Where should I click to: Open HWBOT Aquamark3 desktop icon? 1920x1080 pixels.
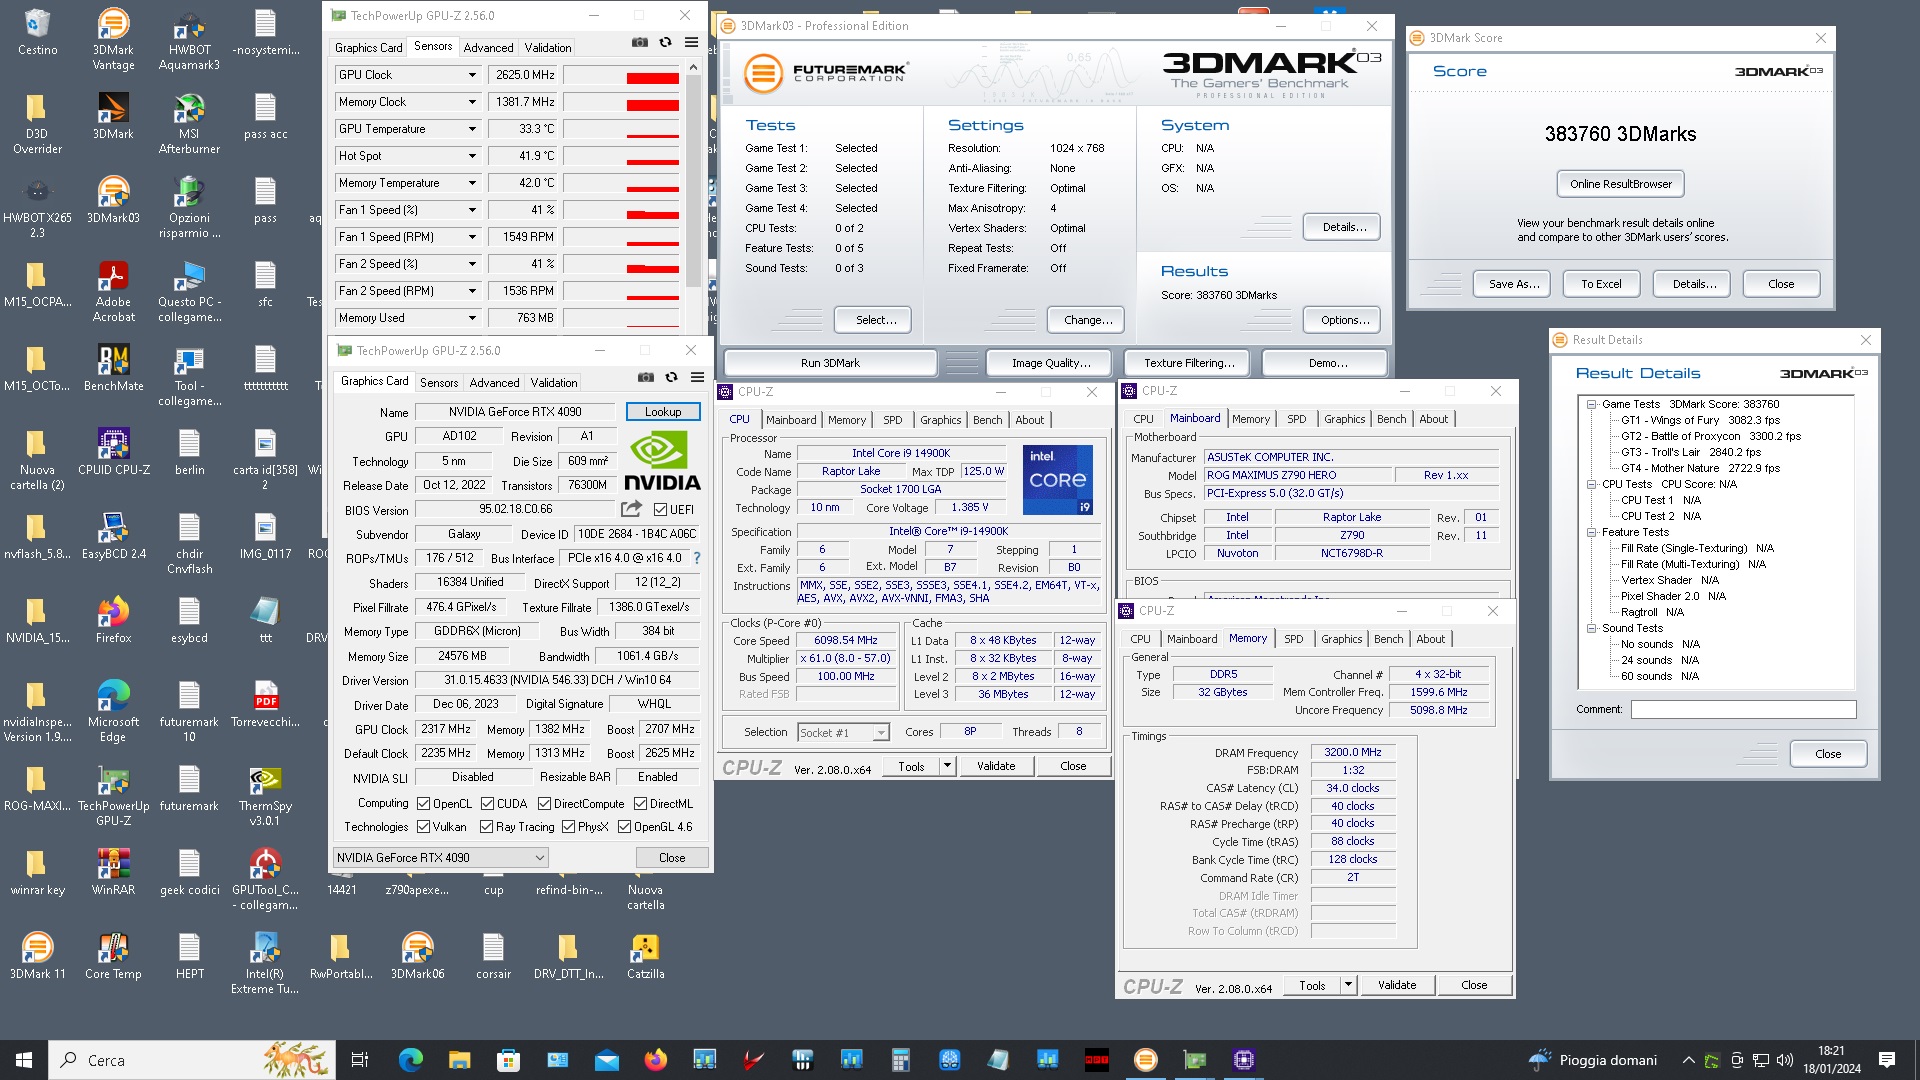tap(189, 40)
